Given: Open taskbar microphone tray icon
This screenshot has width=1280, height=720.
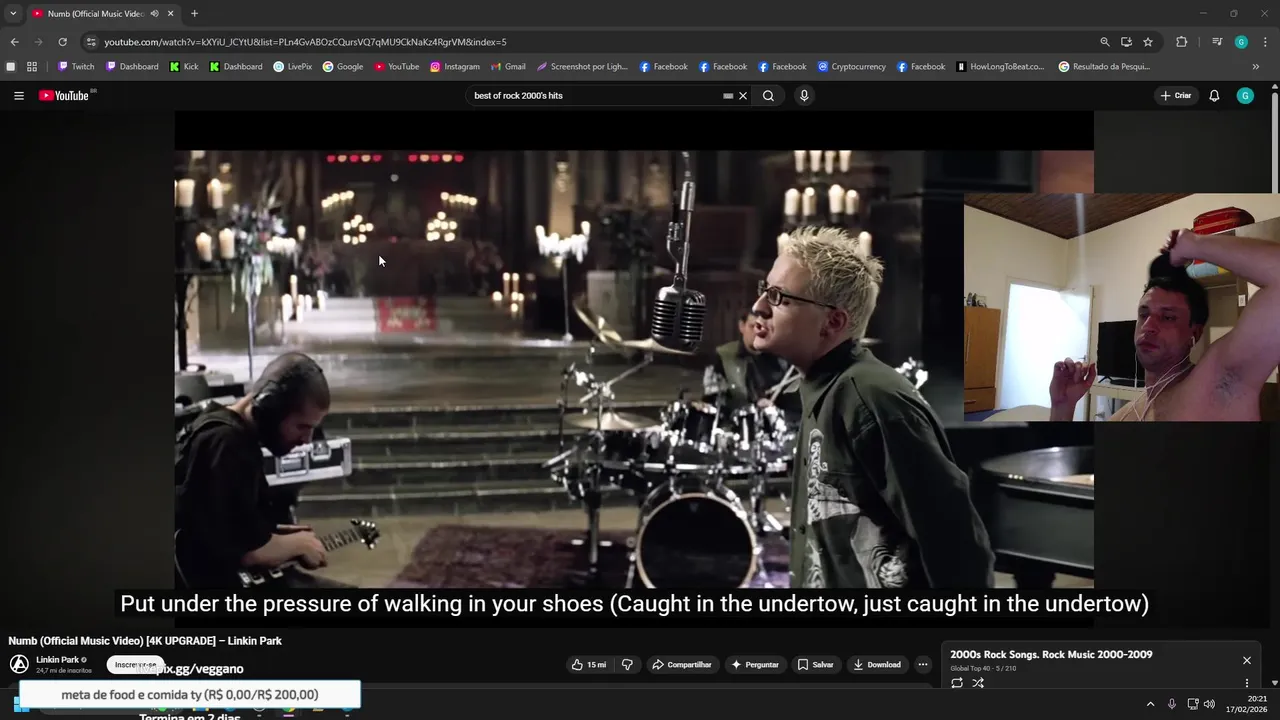Looking at the screenshot, I should coord(1172,704).
